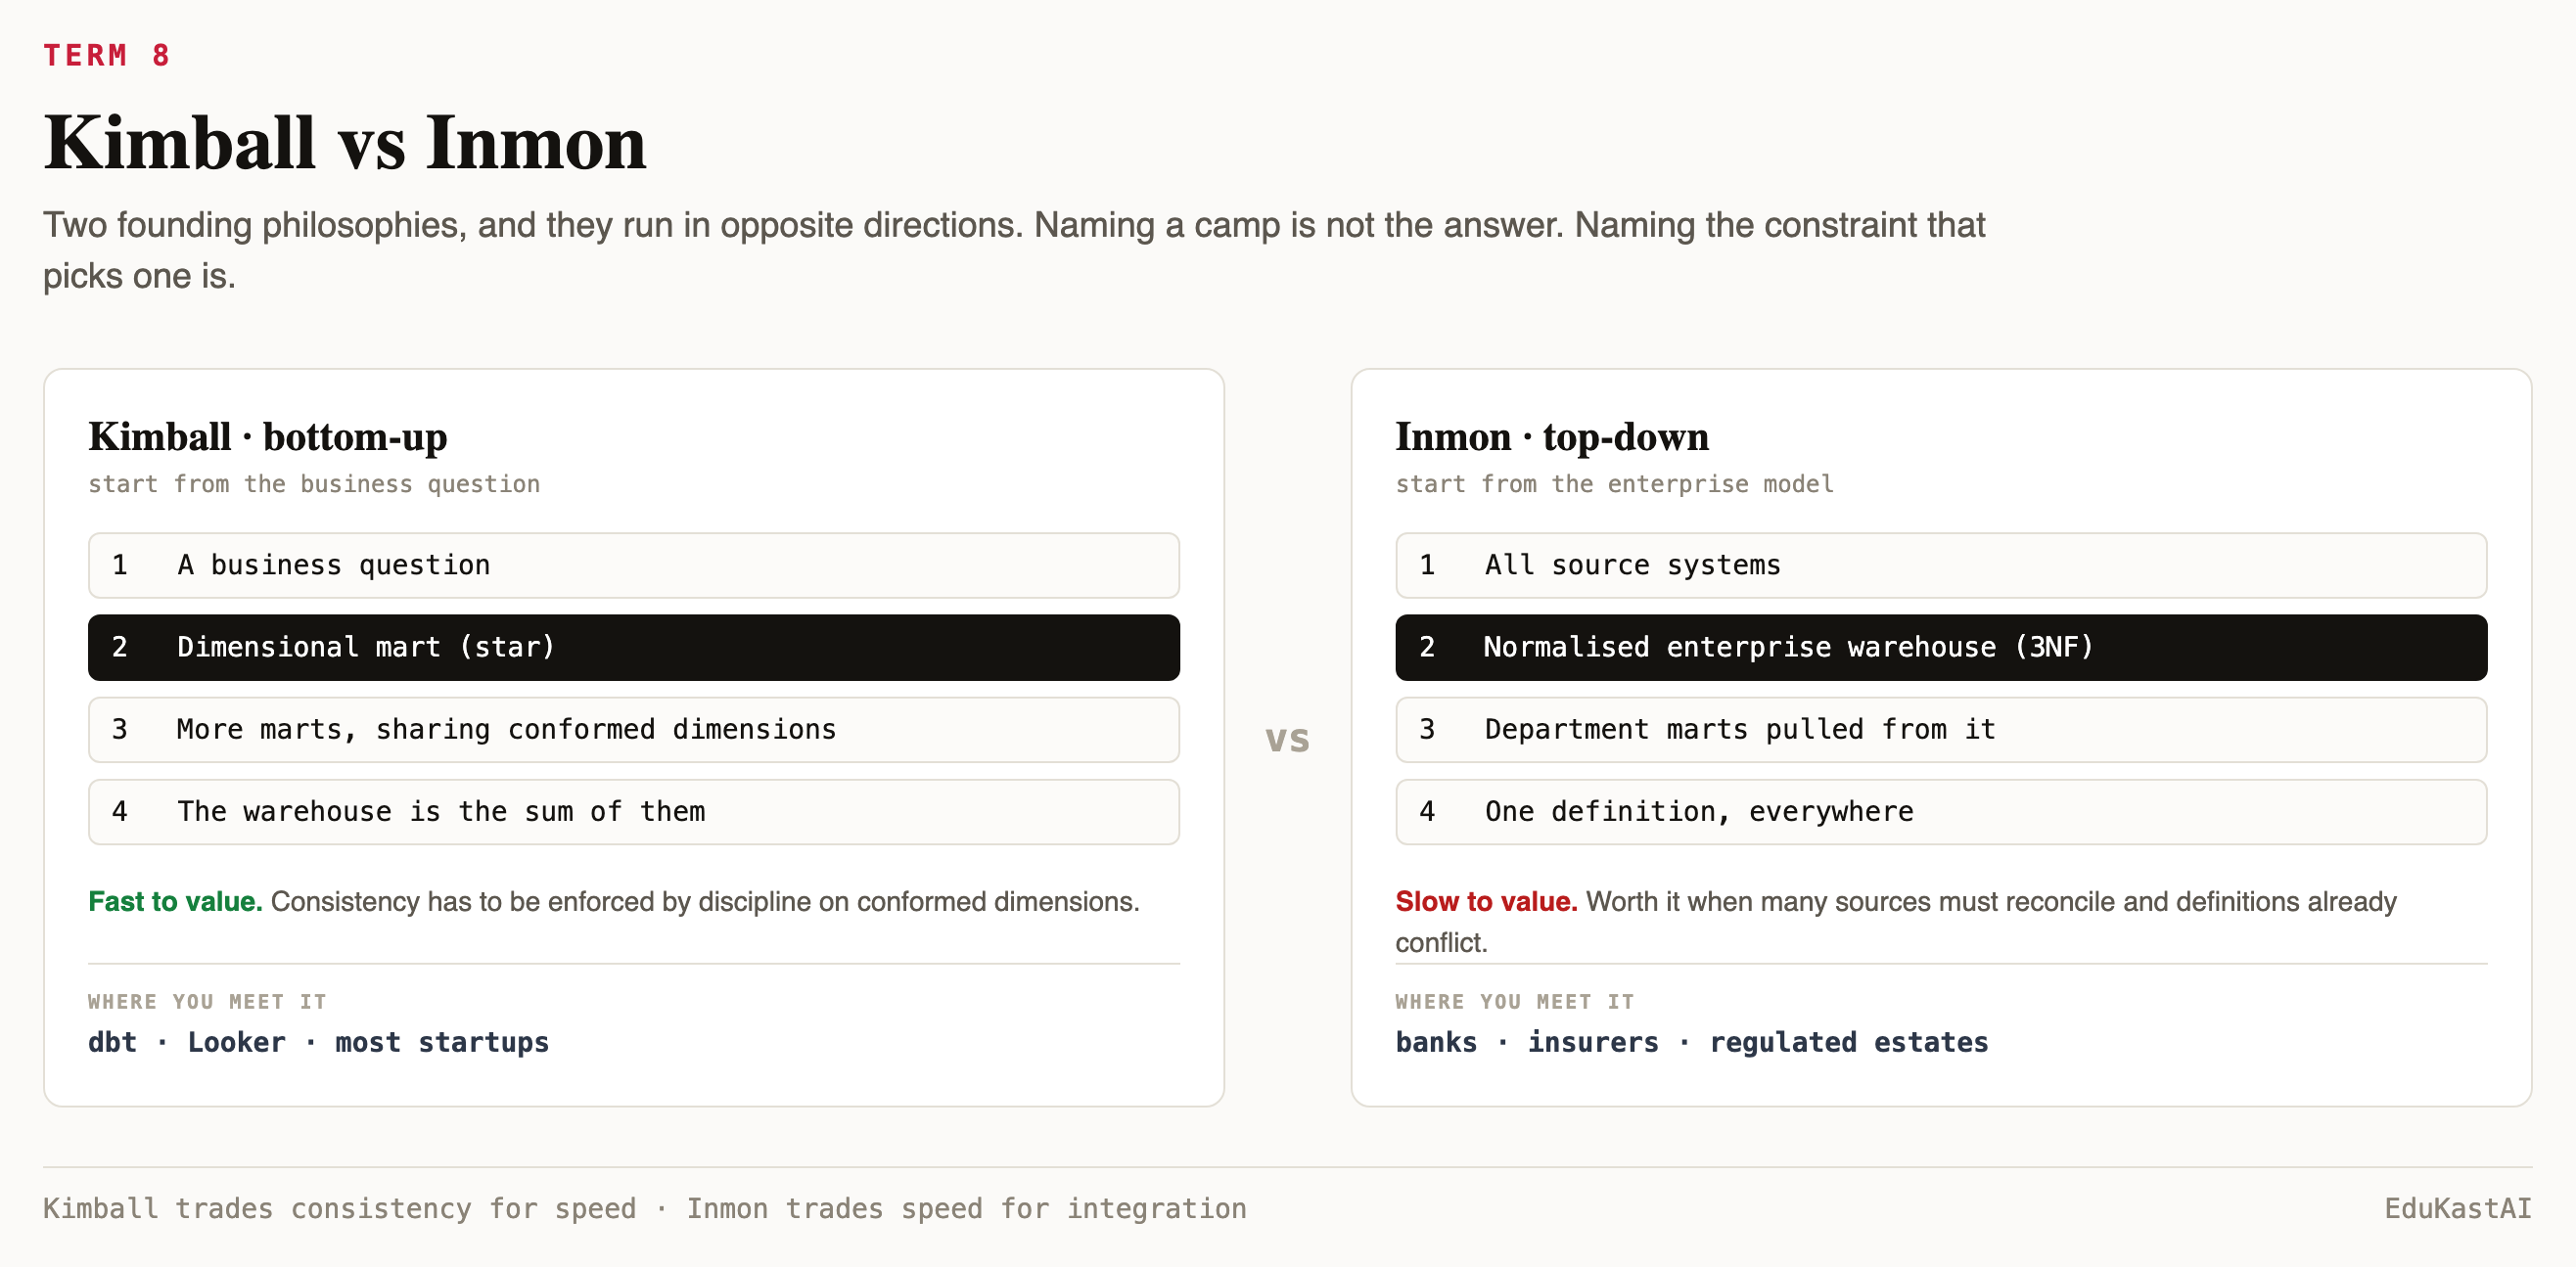This screenshot has height=1267, width=2576.
Task: Click footer 'Kimball trades consistency for speed'
Action: coord(339,1208)
